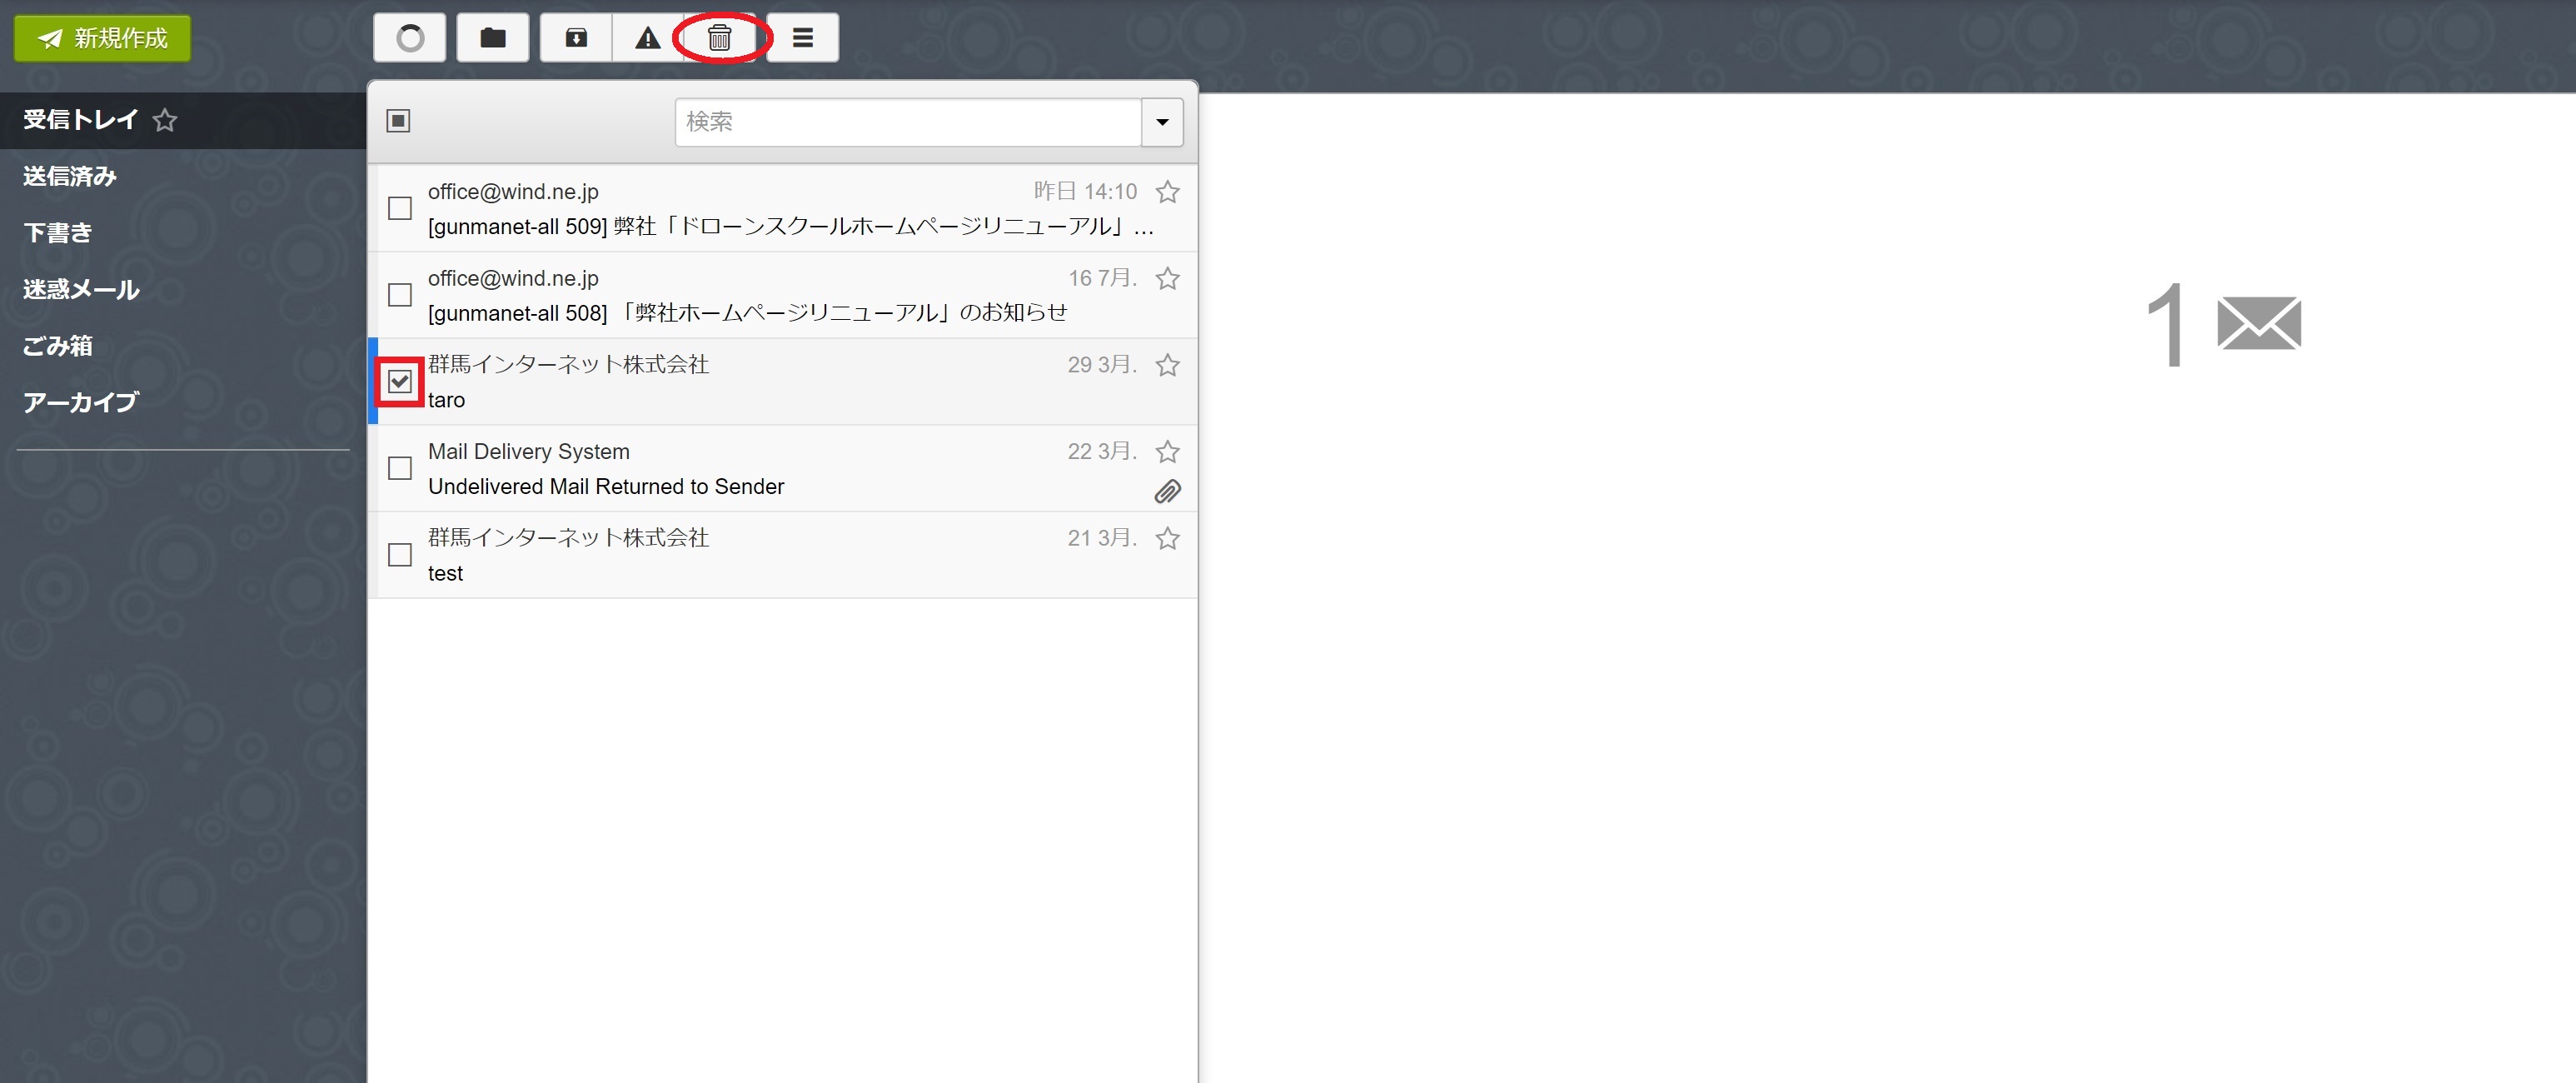Screen dimensions: 2576x1083
Task: Open the アーカイブ archive folder
Action: [x=80, y=403]
